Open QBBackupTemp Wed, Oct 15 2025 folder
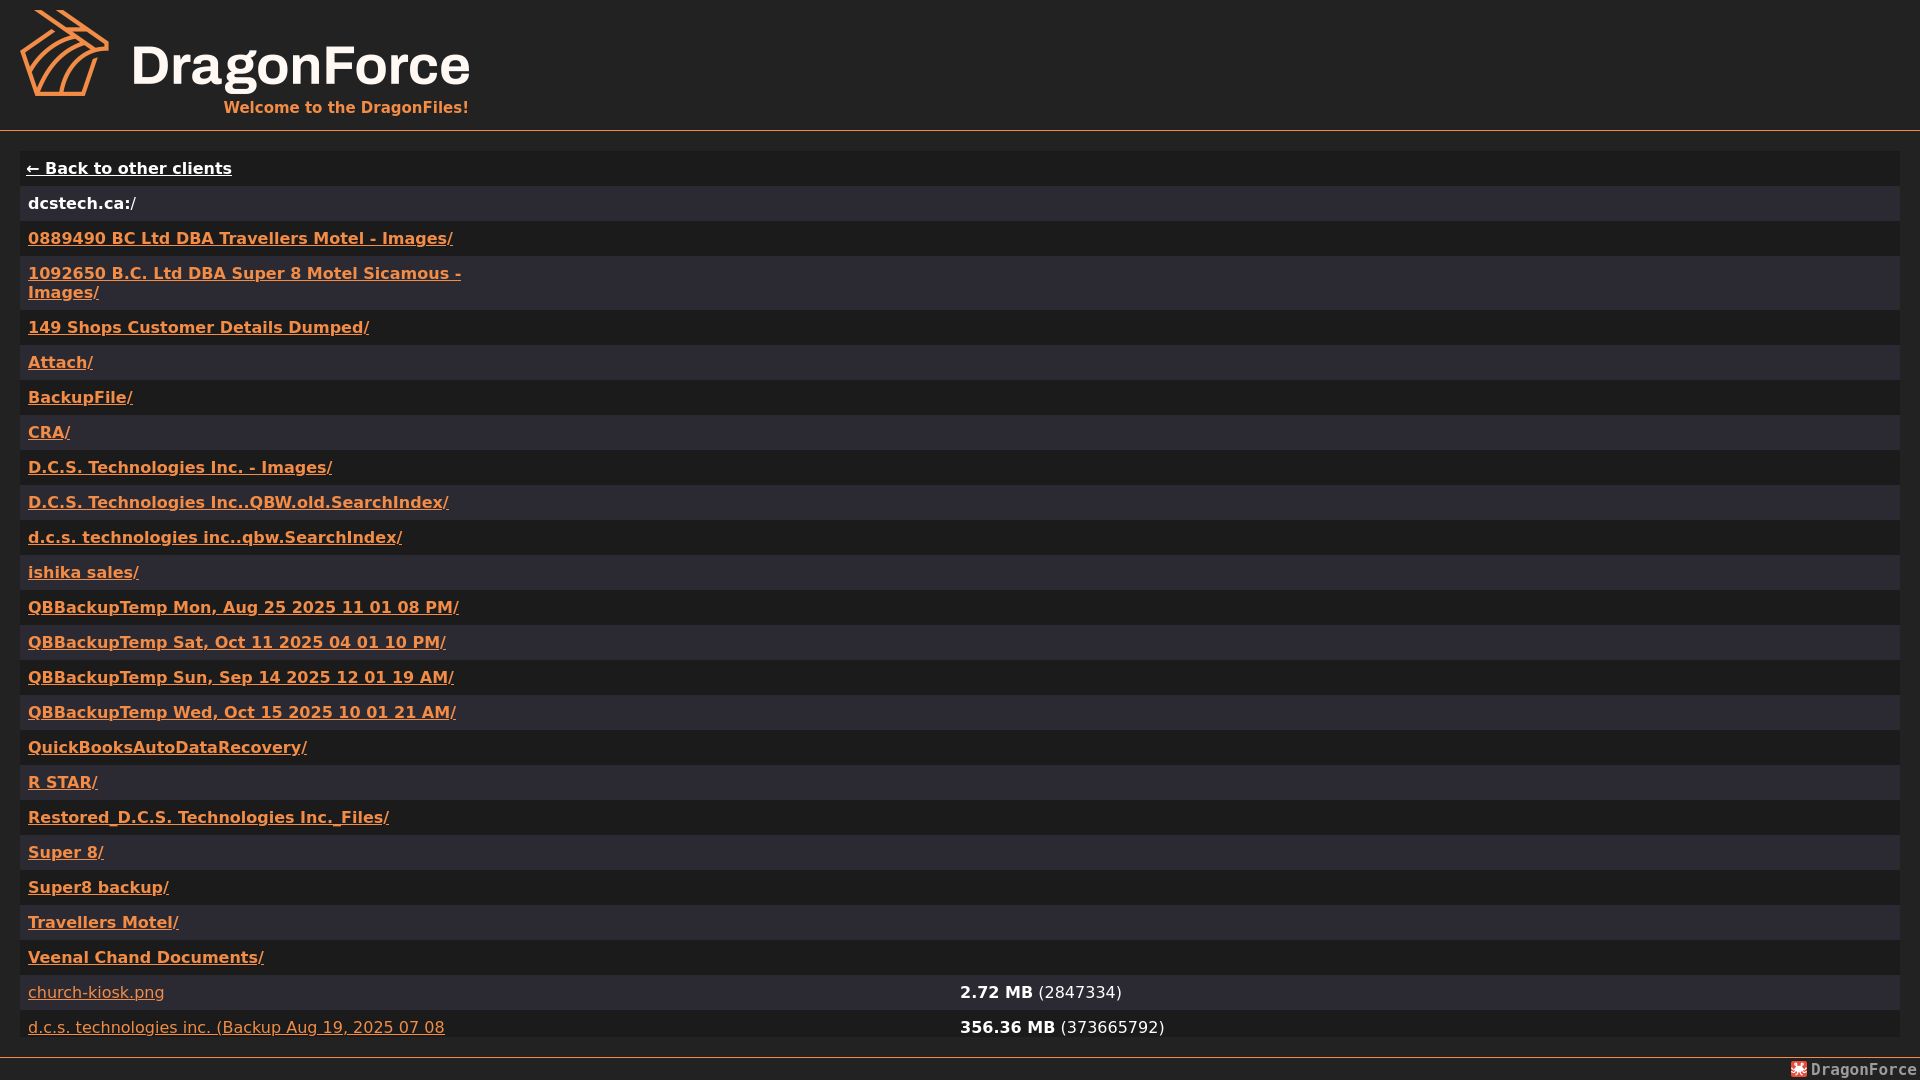Viewport: 1920px width, 1080px height. pyautogui.click(x=242, y=712)
